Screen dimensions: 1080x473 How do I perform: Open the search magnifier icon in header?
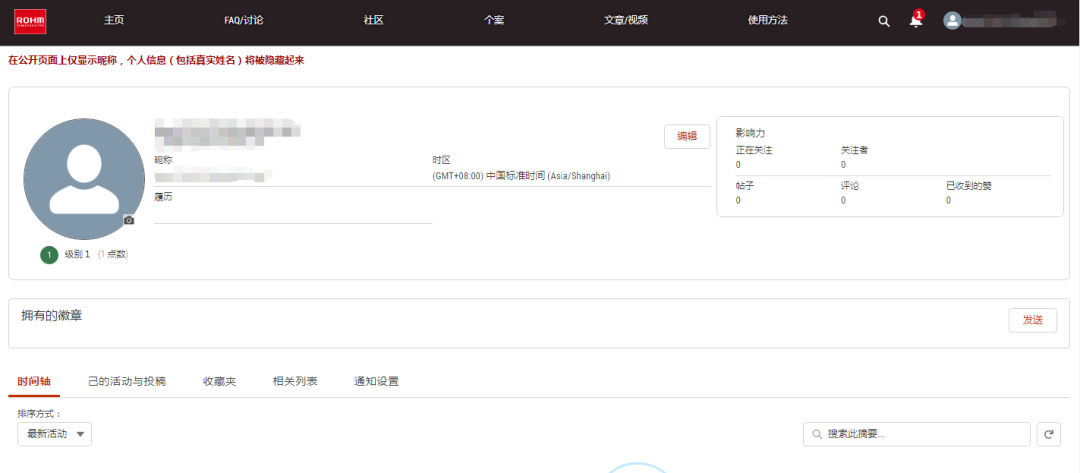coord(884,21)
